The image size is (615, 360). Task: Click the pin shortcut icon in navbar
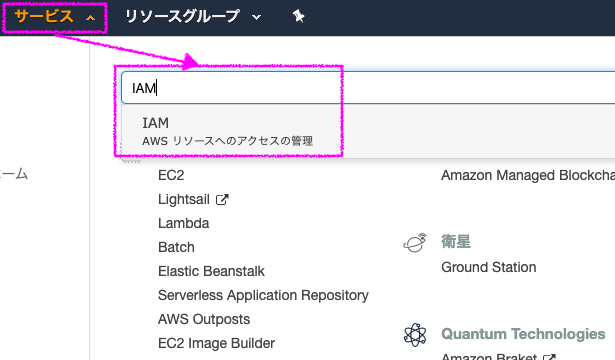tap(298, 16)
